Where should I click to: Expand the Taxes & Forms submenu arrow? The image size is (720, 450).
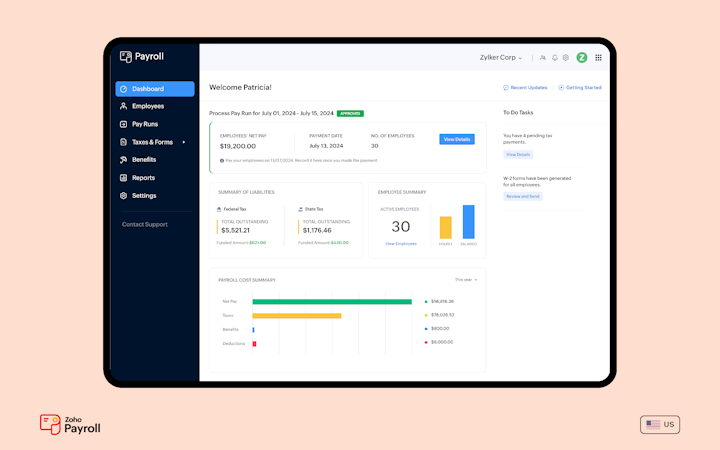click(x=184, y=142)
